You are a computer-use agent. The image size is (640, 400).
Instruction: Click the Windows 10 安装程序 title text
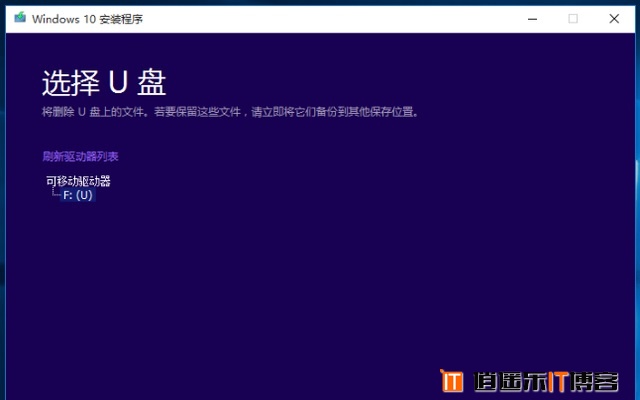88,19
